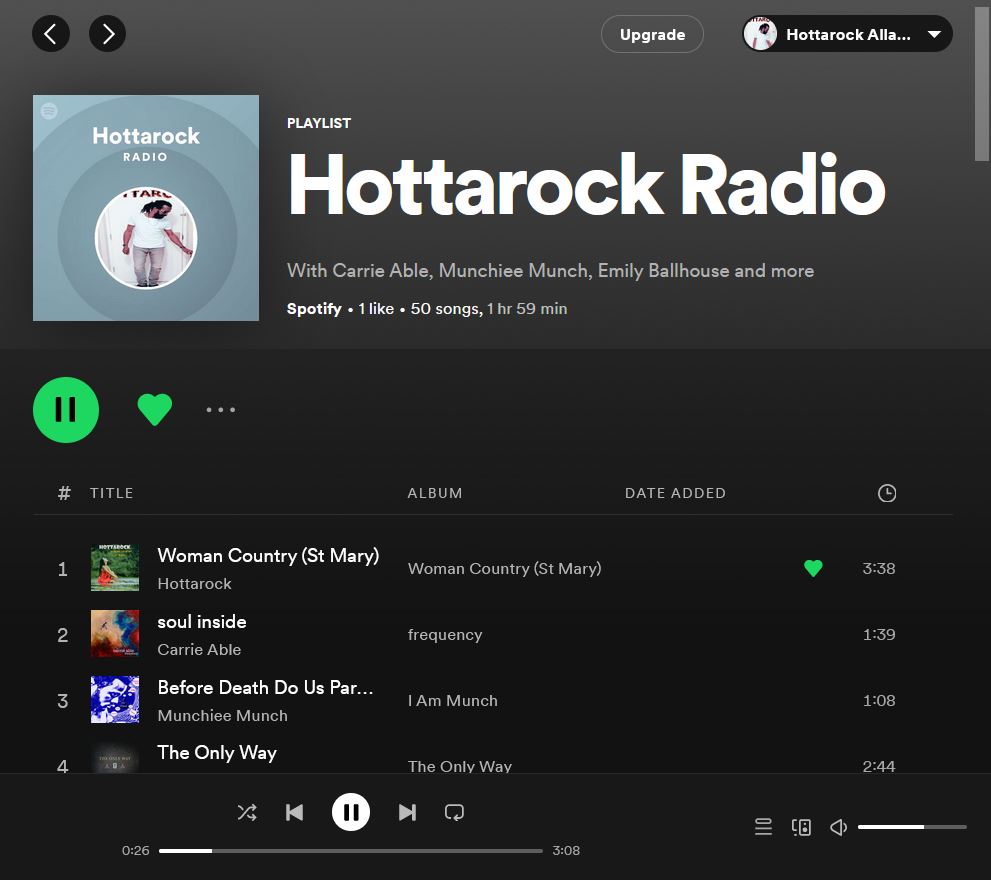Image resolution: width=991 pixels, height=880 pixels.
Task: Open the artist link Carrie Able
Action: click(199, 649)
